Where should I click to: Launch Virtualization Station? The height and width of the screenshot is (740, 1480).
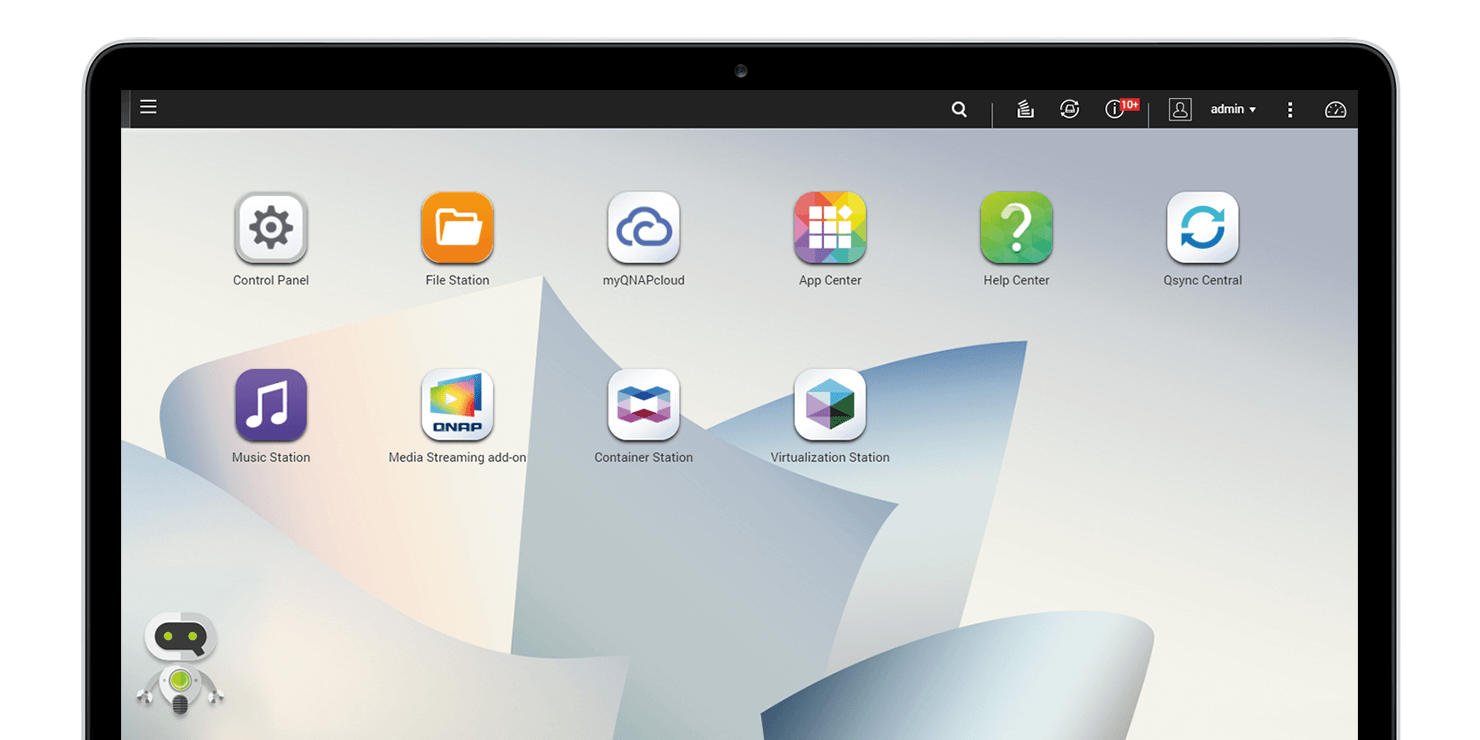pyautogui.click(x=830, y=405)
